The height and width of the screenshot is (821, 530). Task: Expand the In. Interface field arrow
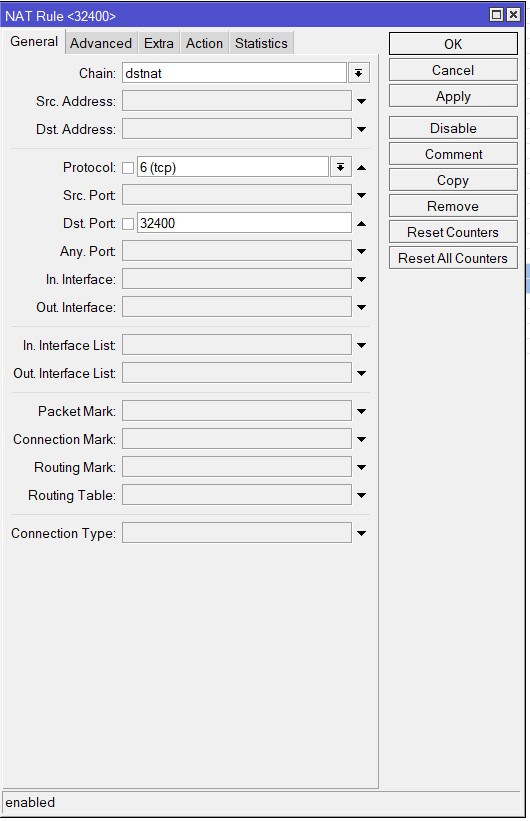361,279
